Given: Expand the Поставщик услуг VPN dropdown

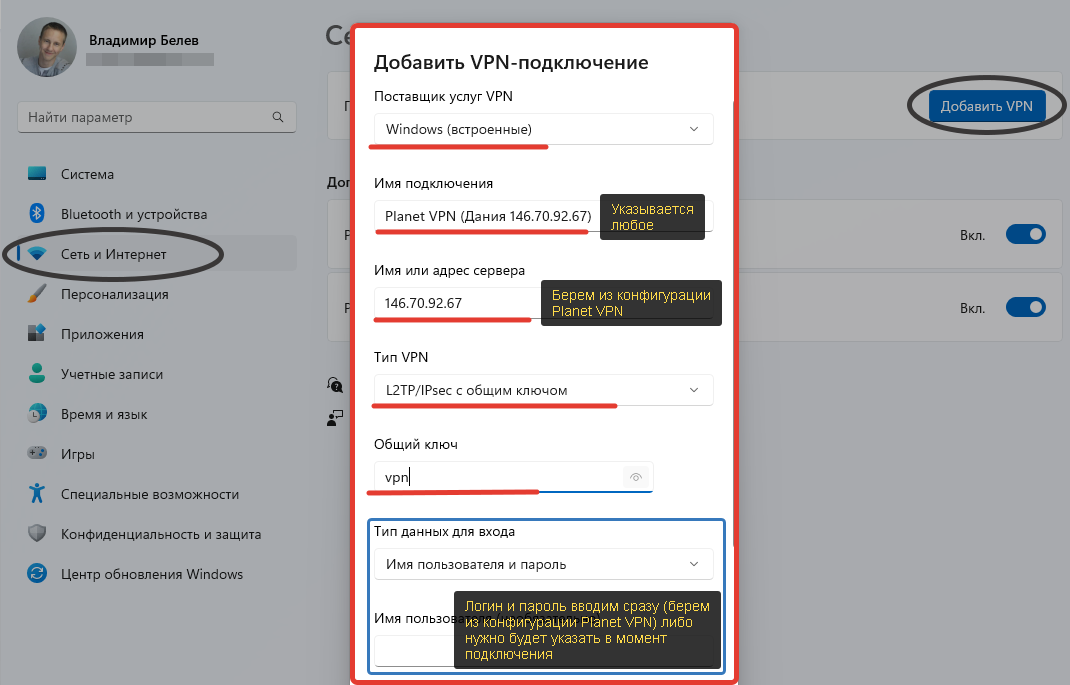Looking at the screenshot, I should point(544,129).
